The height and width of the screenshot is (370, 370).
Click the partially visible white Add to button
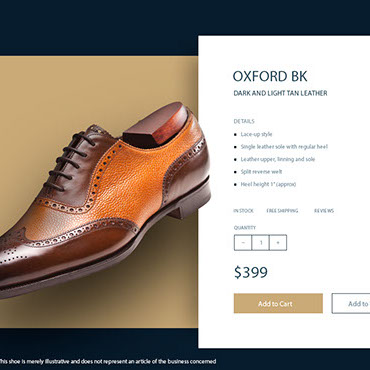(351, 303)
